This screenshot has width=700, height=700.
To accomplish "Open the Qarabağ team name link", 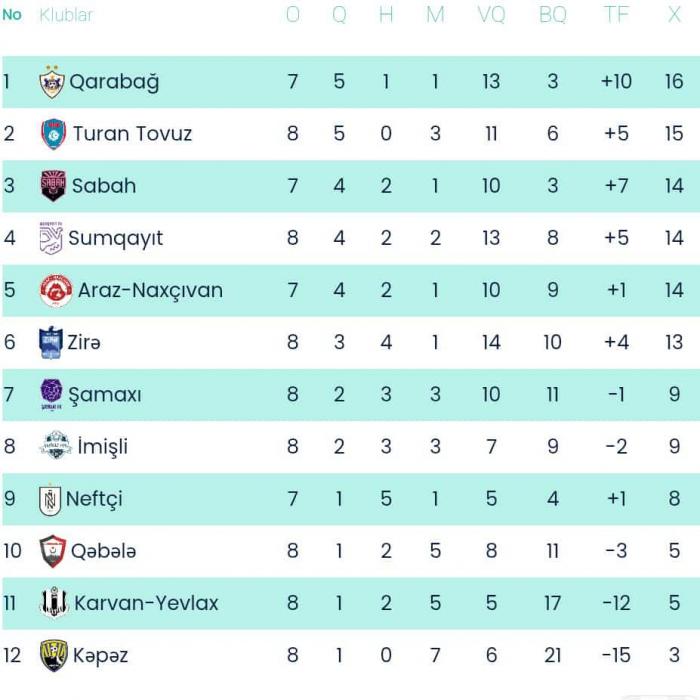I will 114,82.
